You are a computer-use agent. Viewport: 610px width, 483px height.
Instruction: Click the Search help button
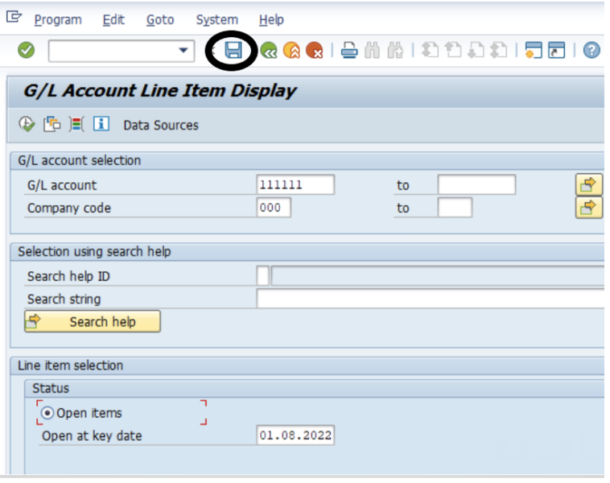click(x=92, y=322)
